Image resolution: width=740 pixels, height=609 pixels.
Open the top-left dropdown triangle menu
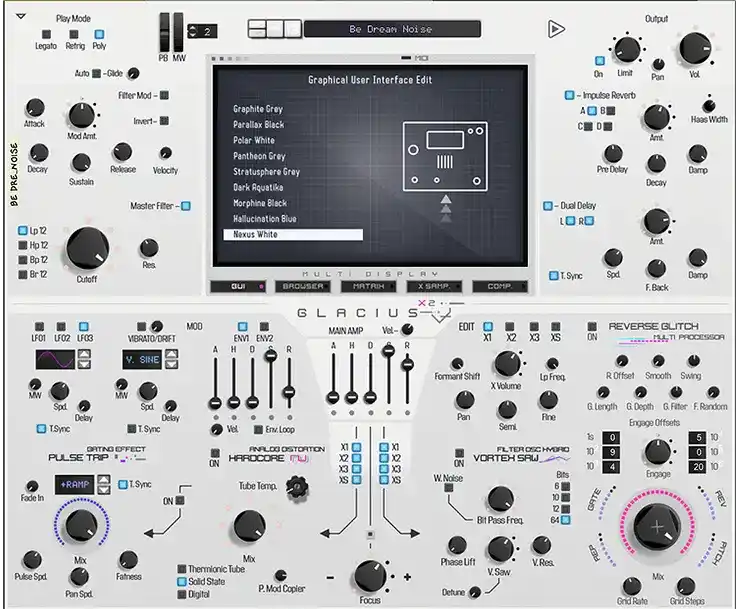pos(21,17)
